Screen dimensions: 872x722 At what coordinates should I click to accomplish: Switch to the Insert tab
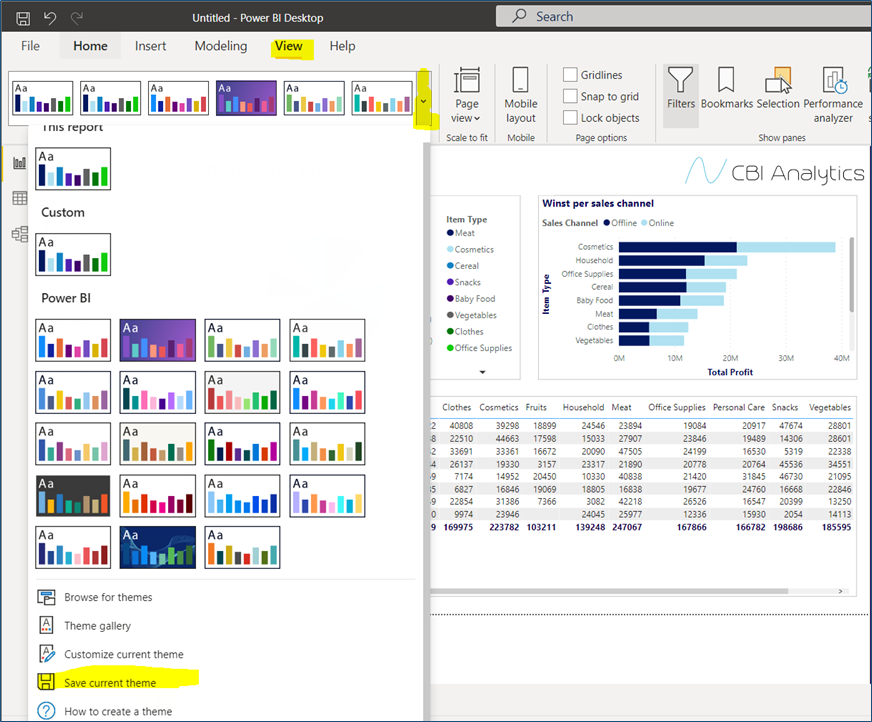pos(150,46)
